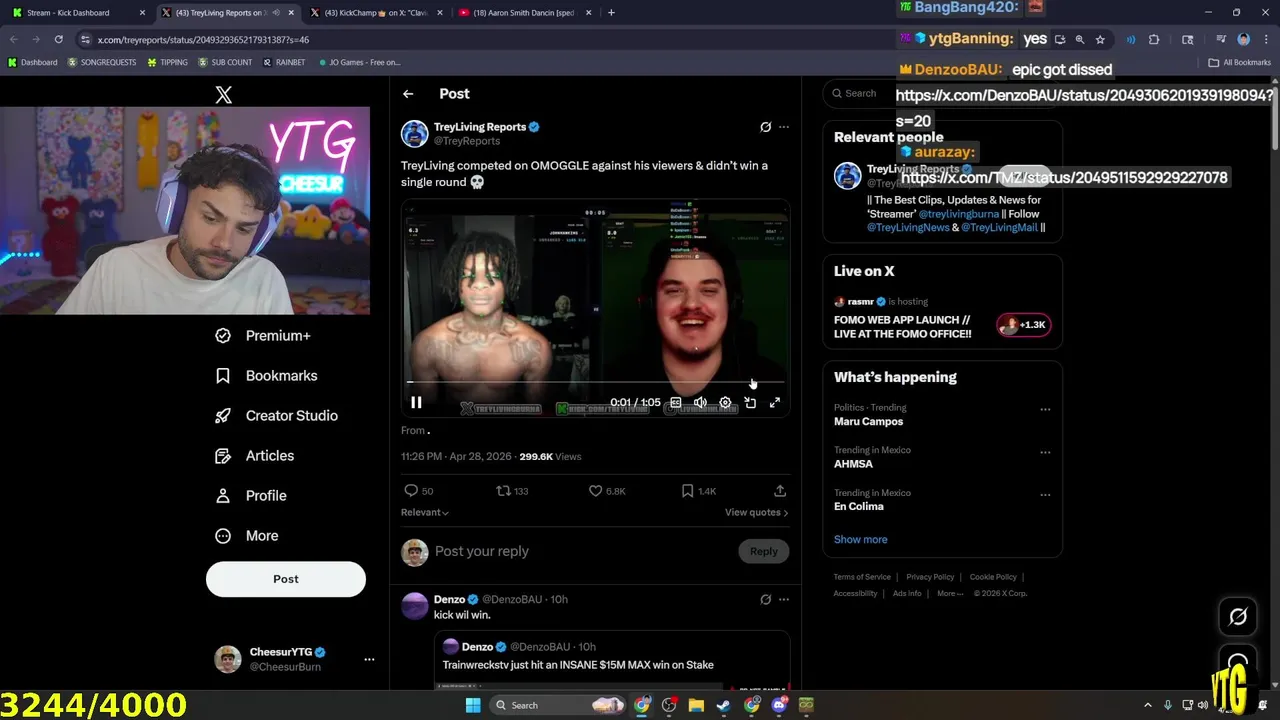
Task: Open TIPPING bookmark
Action: click(167, 62)
